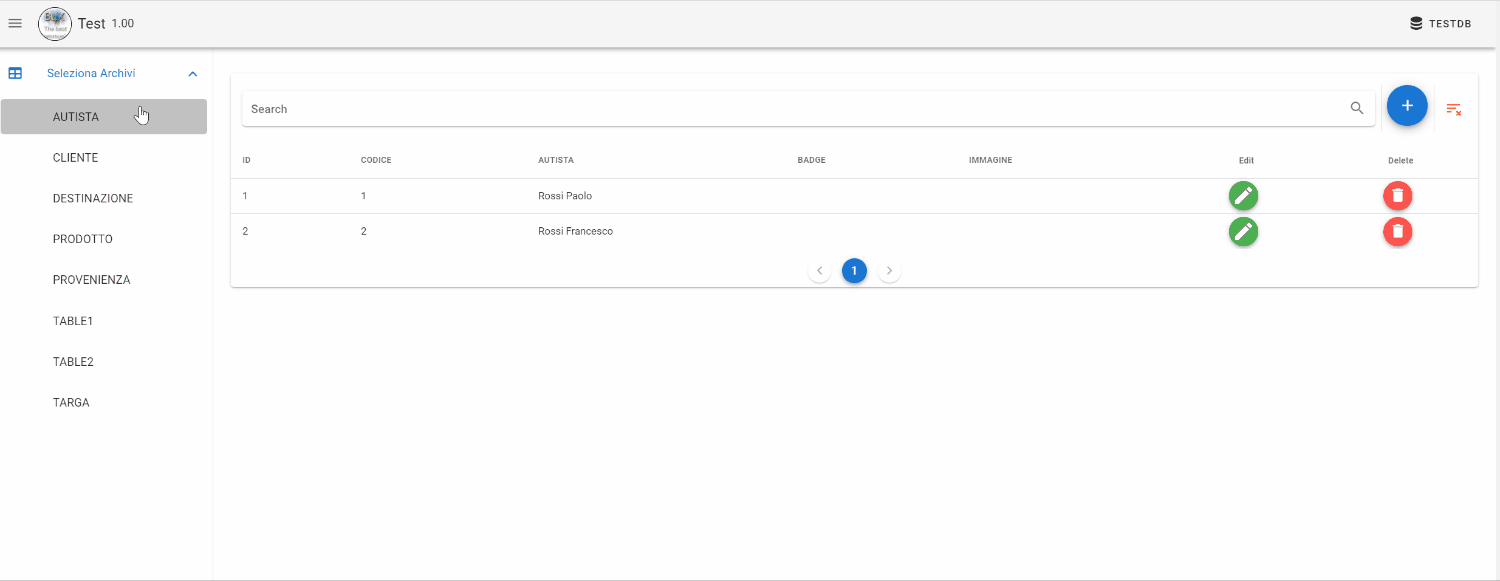Open the TABLE1 archive

tap(104, 321)
